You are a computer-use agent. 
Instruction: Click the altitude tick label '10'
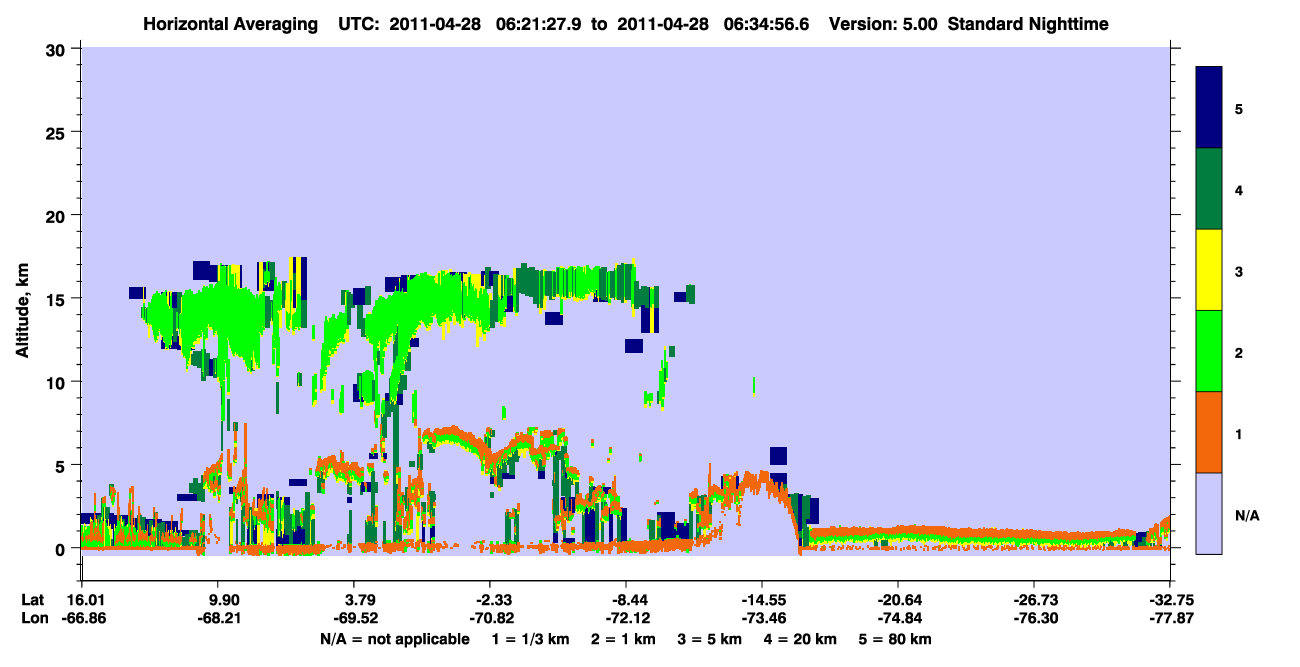[x=58, y=382]
